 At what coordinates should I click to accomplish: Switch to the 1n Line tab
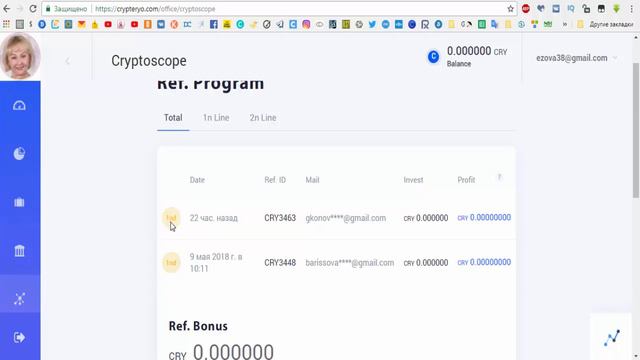click(216, 118)
